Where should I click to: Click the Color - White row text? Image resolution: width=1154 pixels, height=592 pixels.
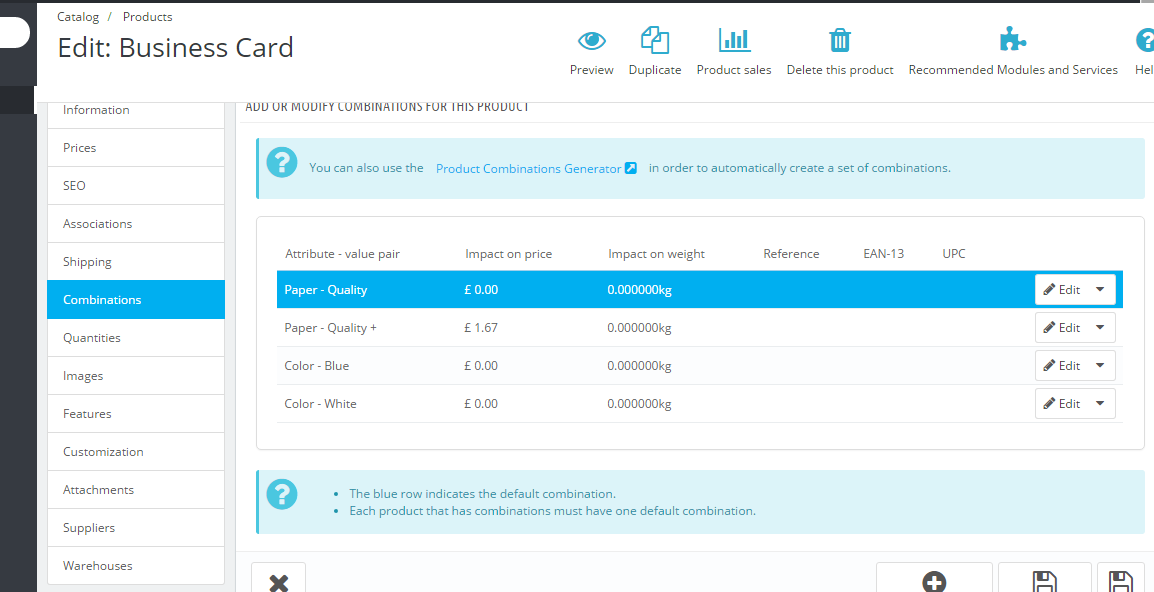tap(320, 404)
